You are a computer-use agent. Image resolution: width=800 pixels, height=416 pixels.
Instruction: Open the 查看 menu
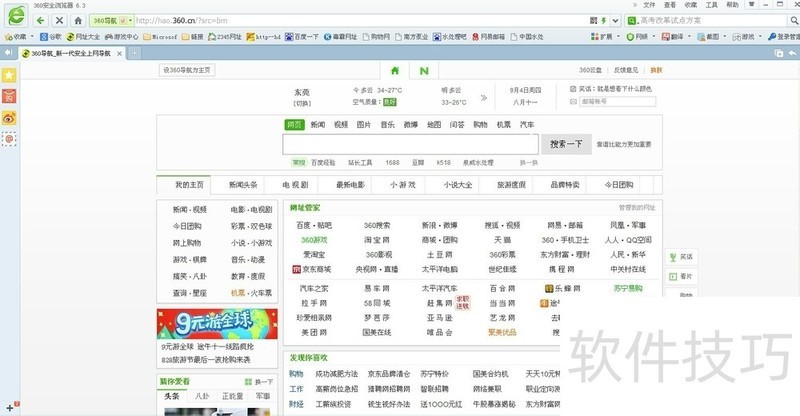coord(670,5)
